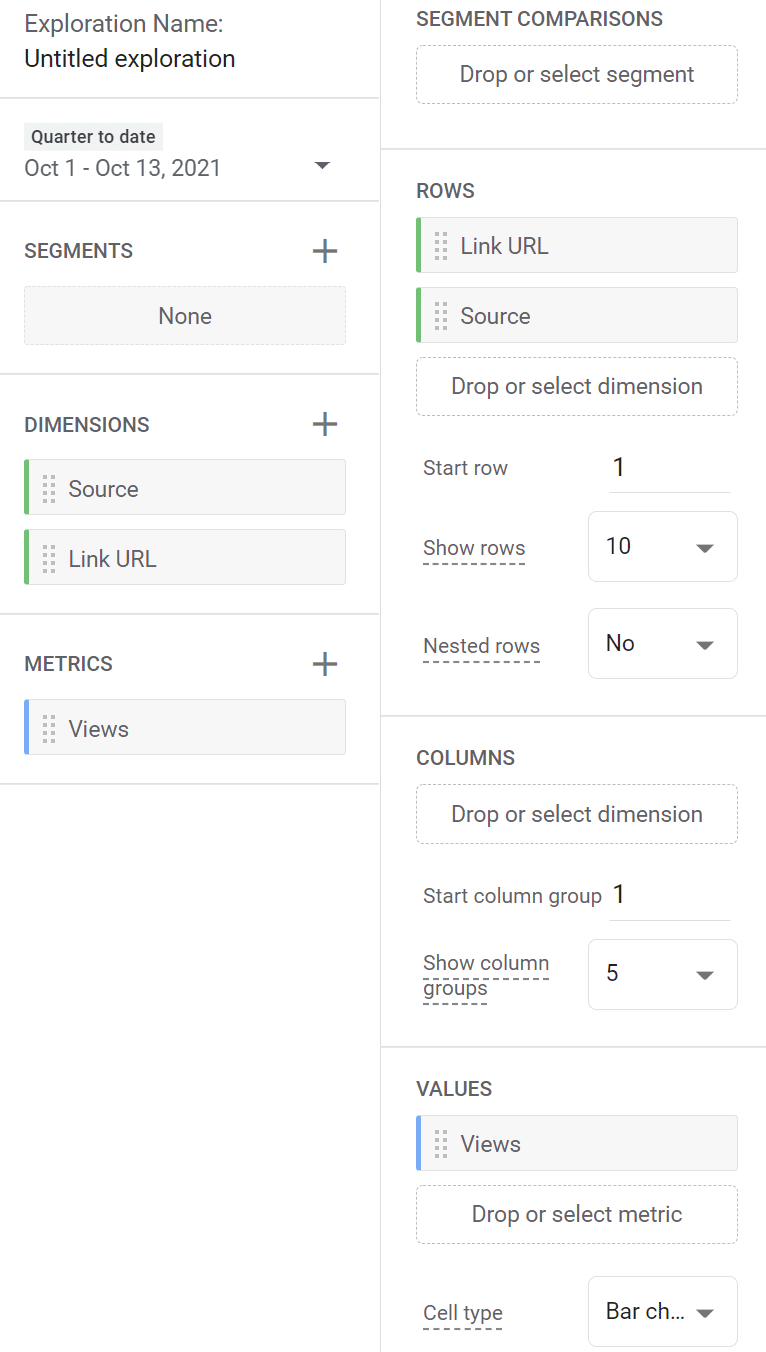
Task: Click drag handle of Source dimension in Dimensions
Action: point(49,489)
